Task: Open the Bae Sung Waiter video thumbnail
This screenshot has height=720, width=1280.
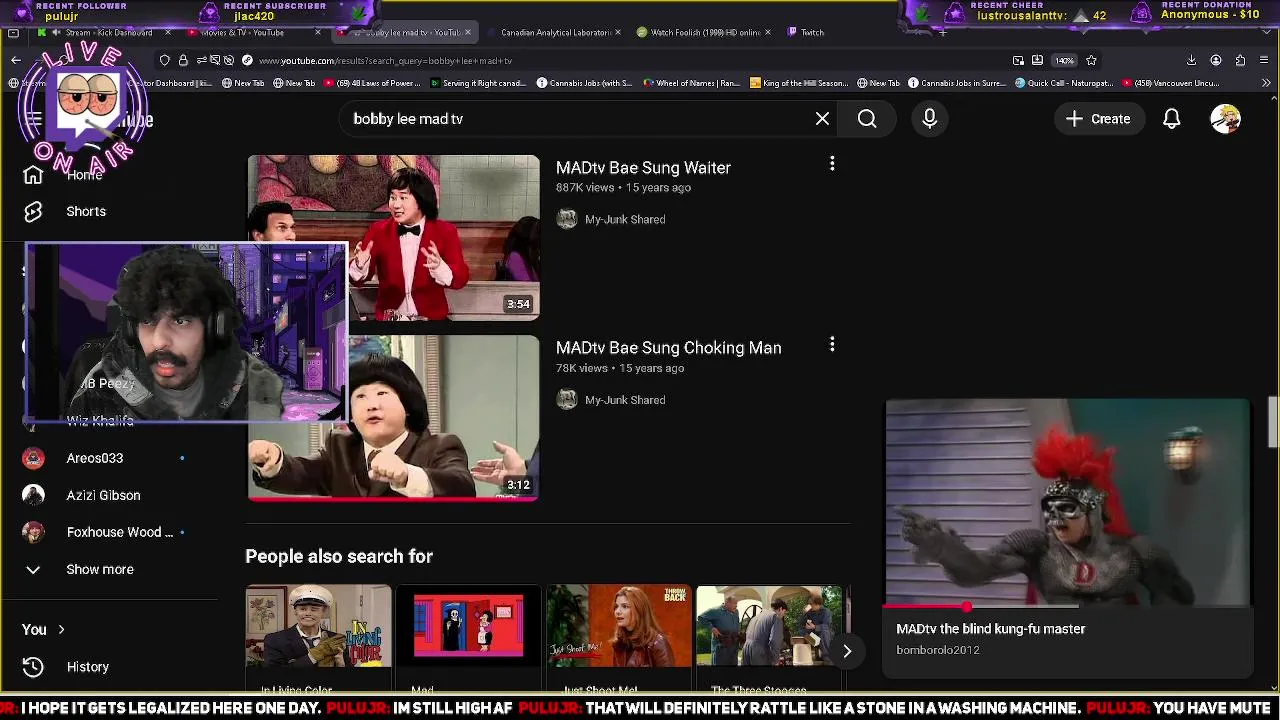Action: tap(394, 238)
